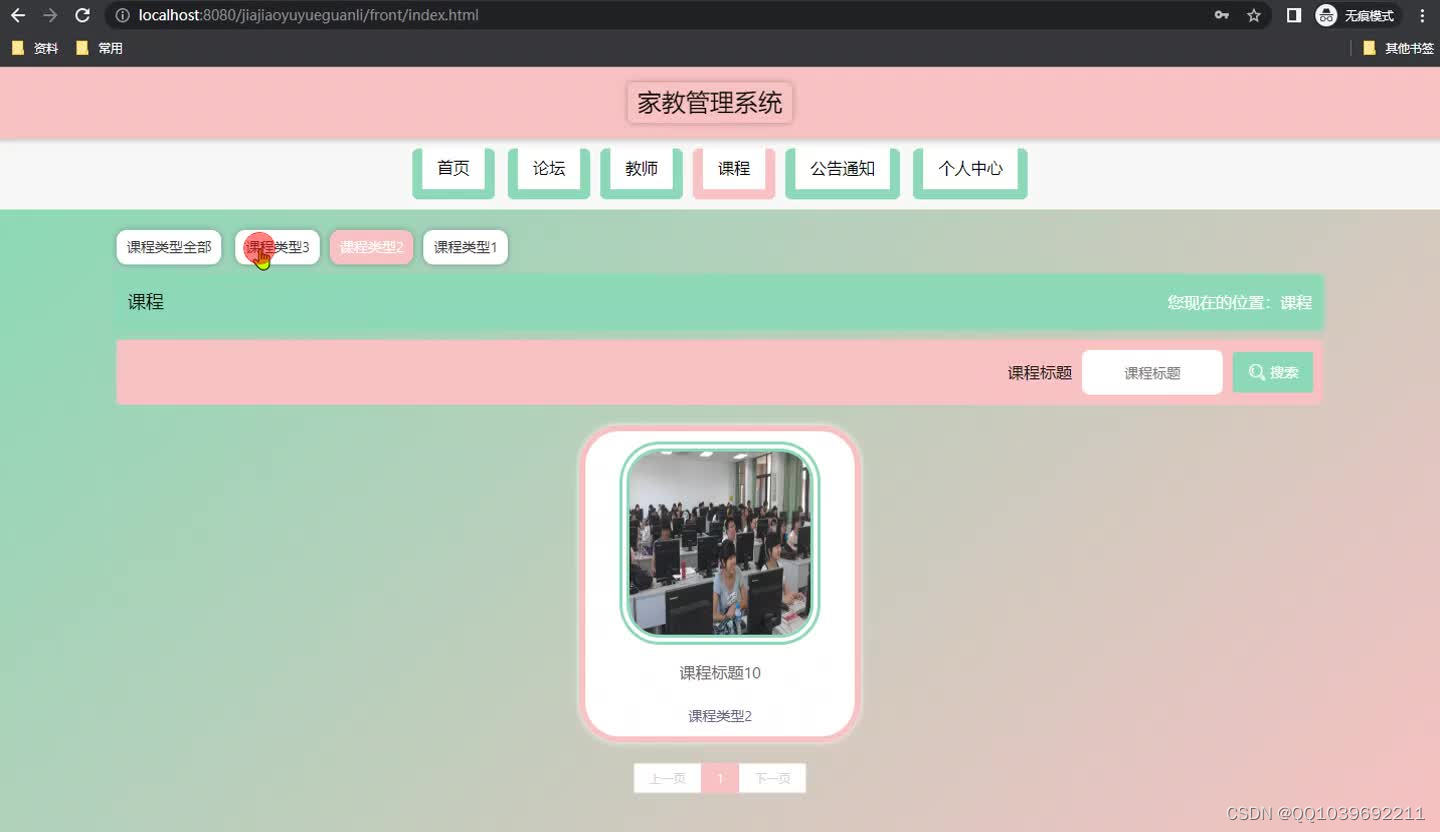Click the 无痕模式 incognito profile icon
Viewport: 1440px width, 832px height.
(1325, 15)
